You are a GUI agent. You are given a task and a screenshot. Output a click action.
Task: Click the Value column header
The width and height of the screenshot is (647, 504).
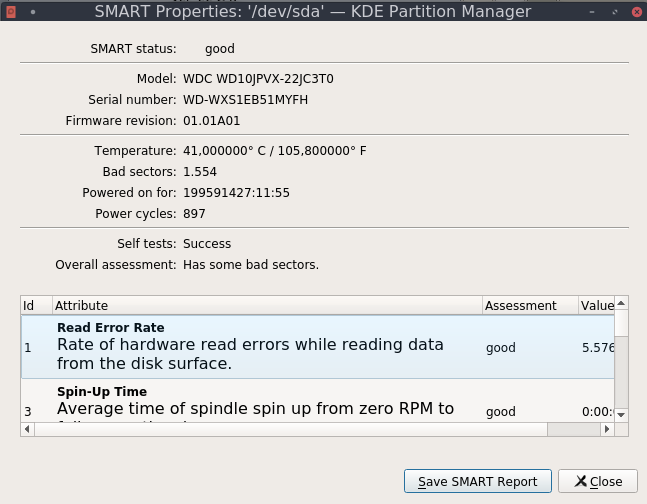(x=596, y=305)
